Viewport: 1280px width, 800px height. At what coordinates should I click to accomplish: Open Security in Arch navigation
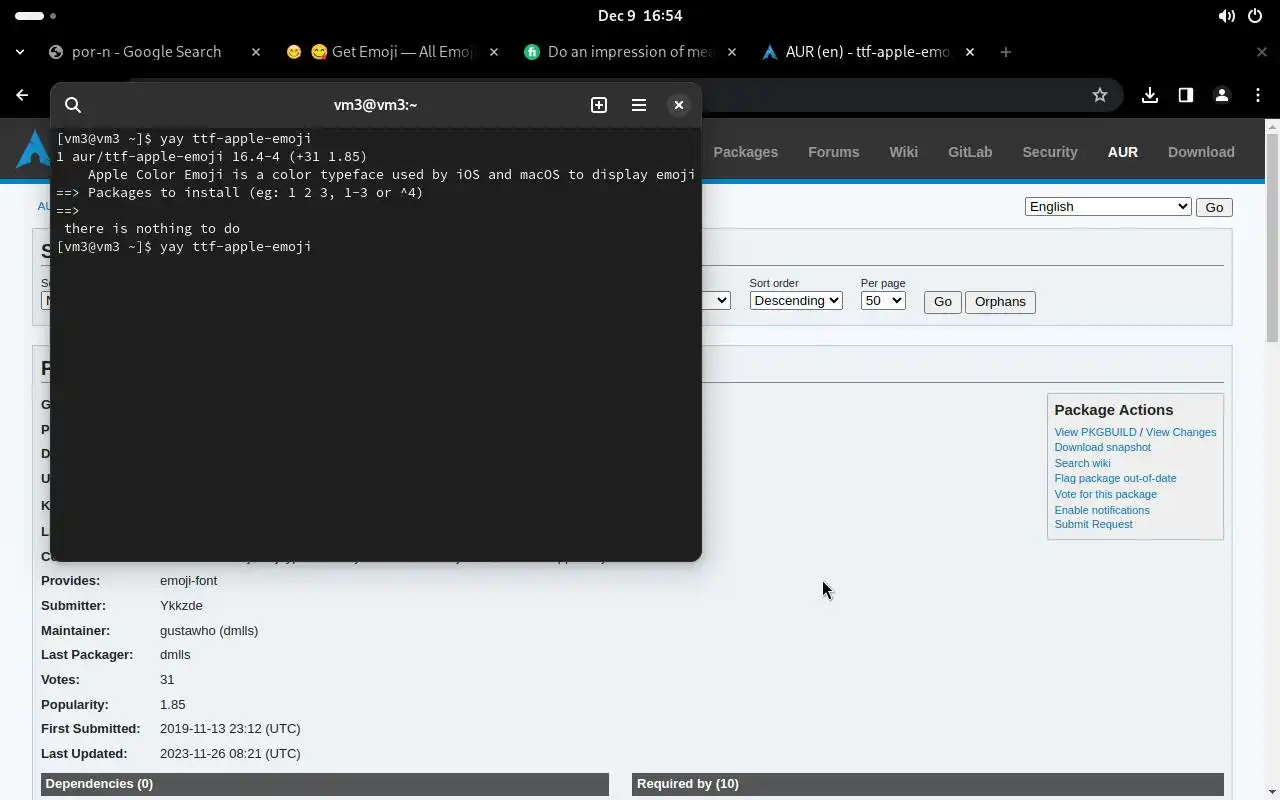(1049, 152)
